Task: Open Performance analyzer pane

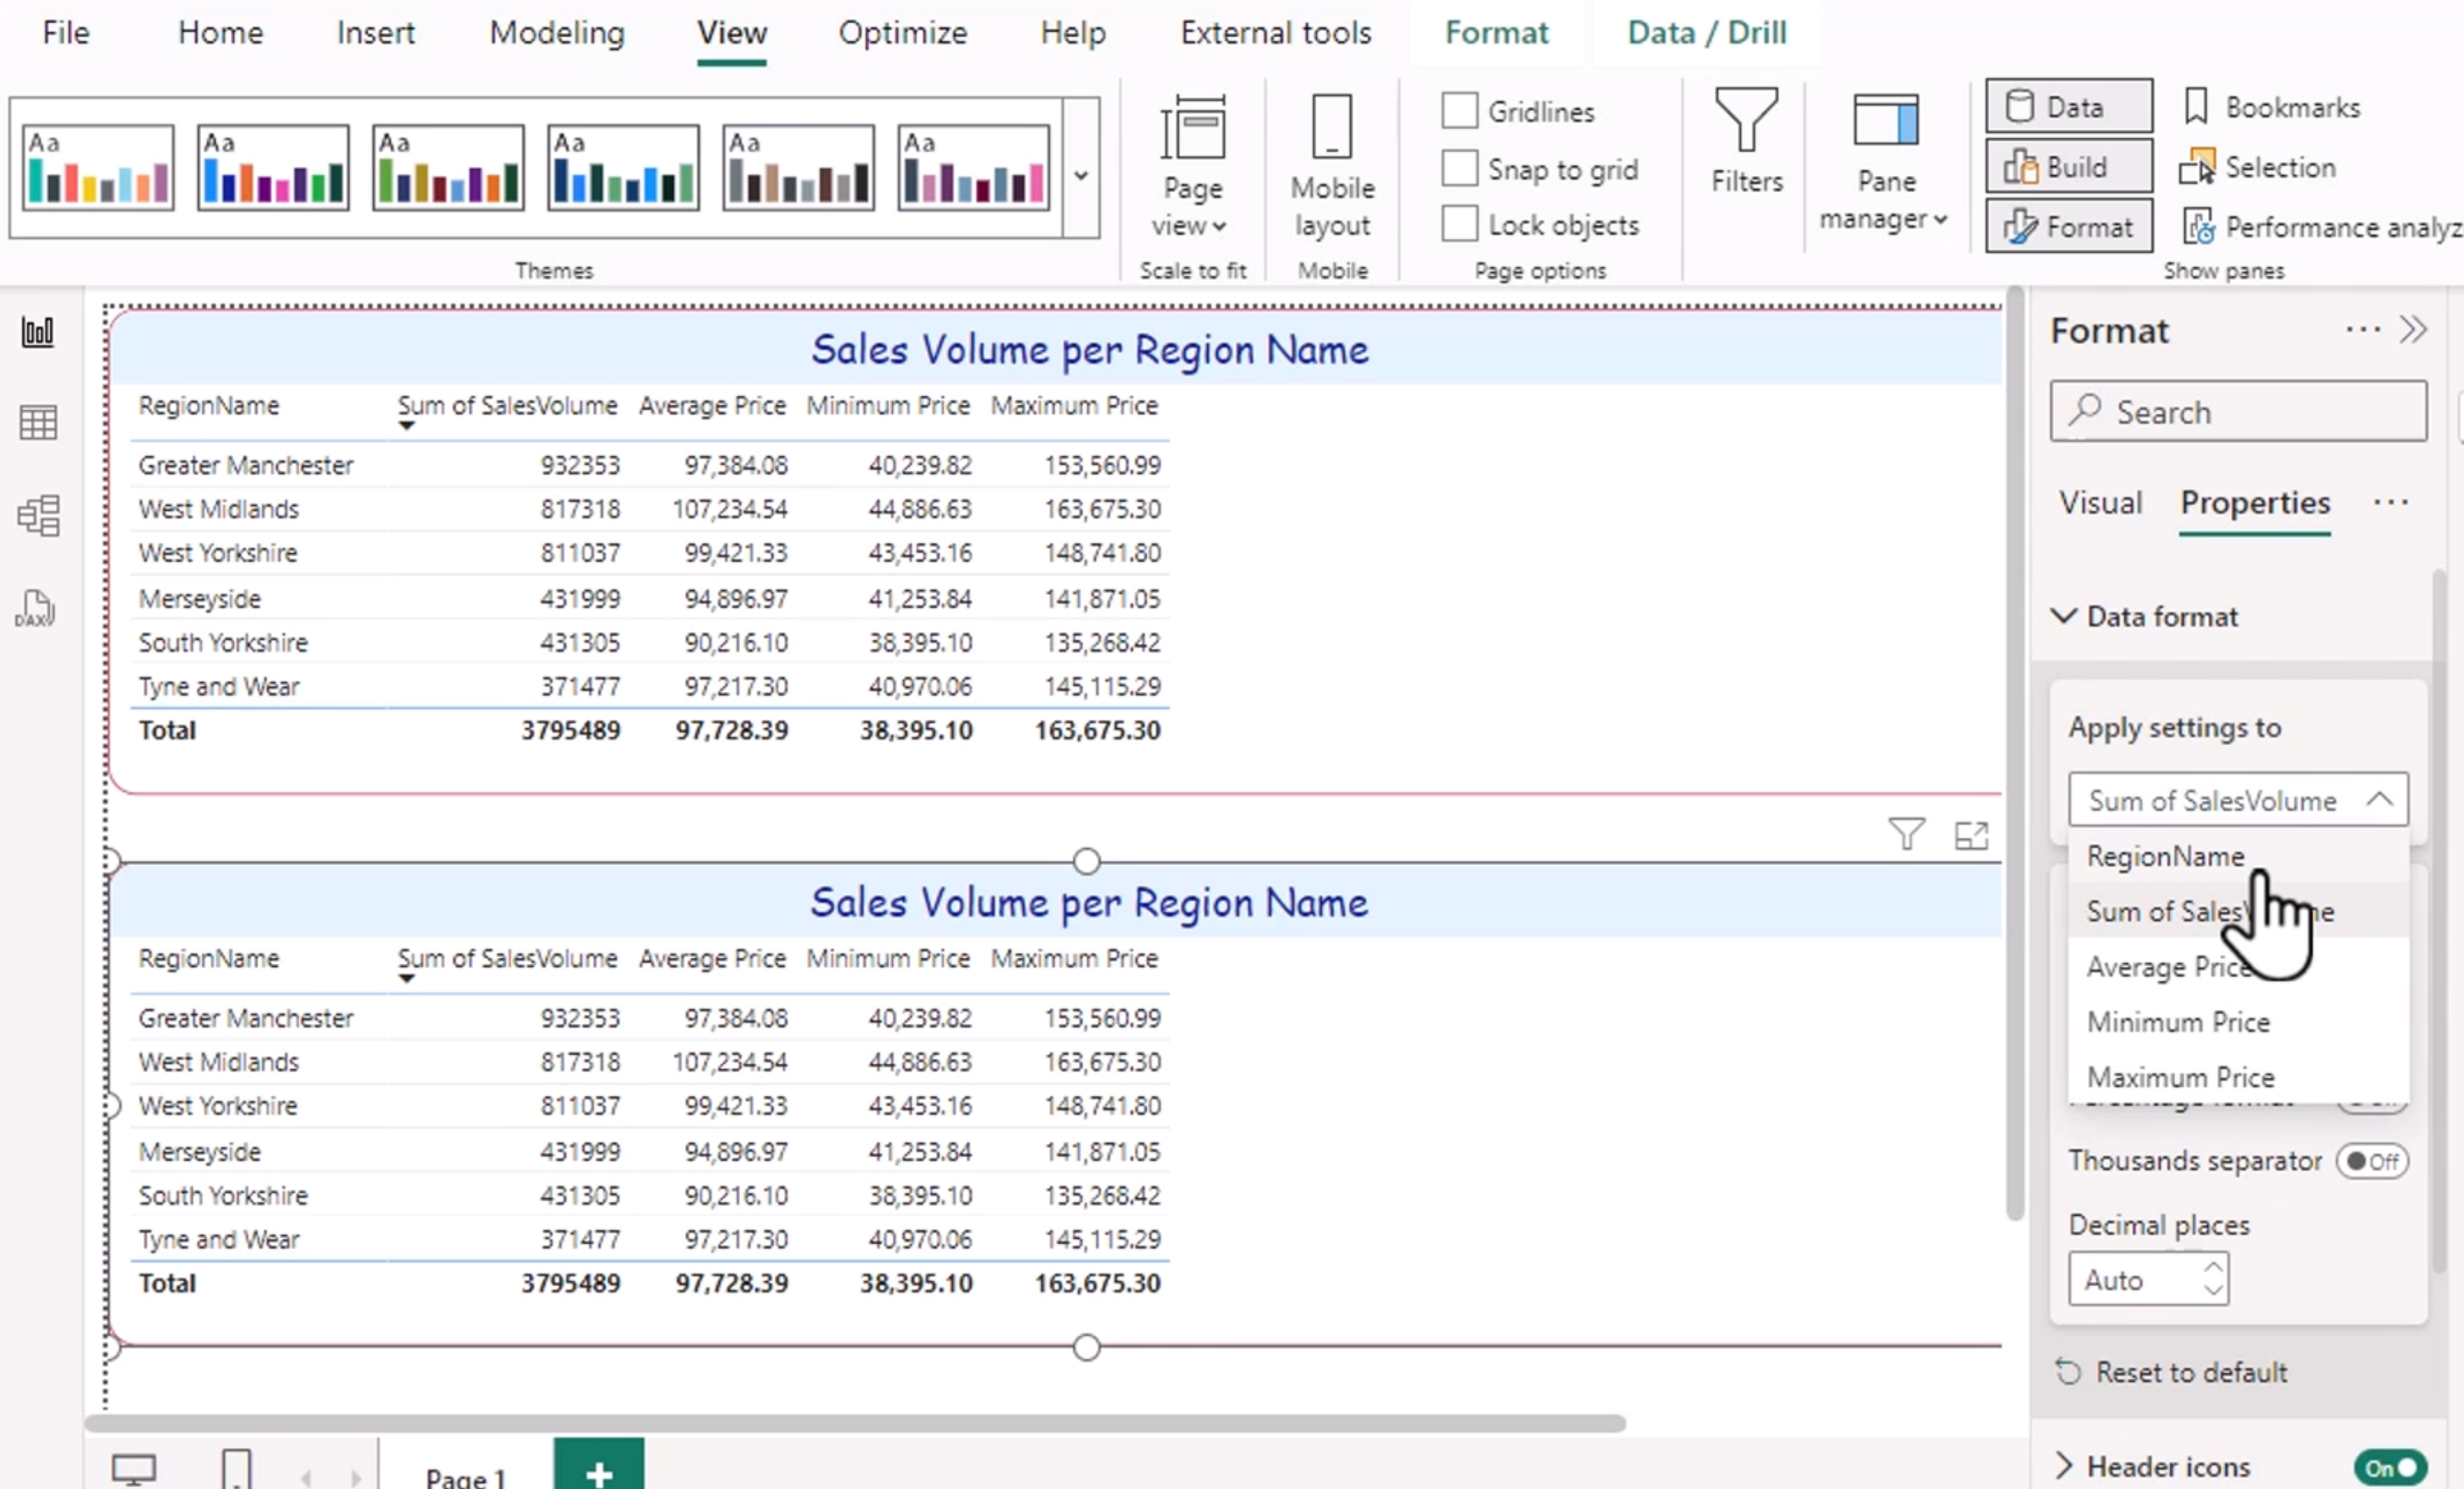Action: tap(2322, 228)
